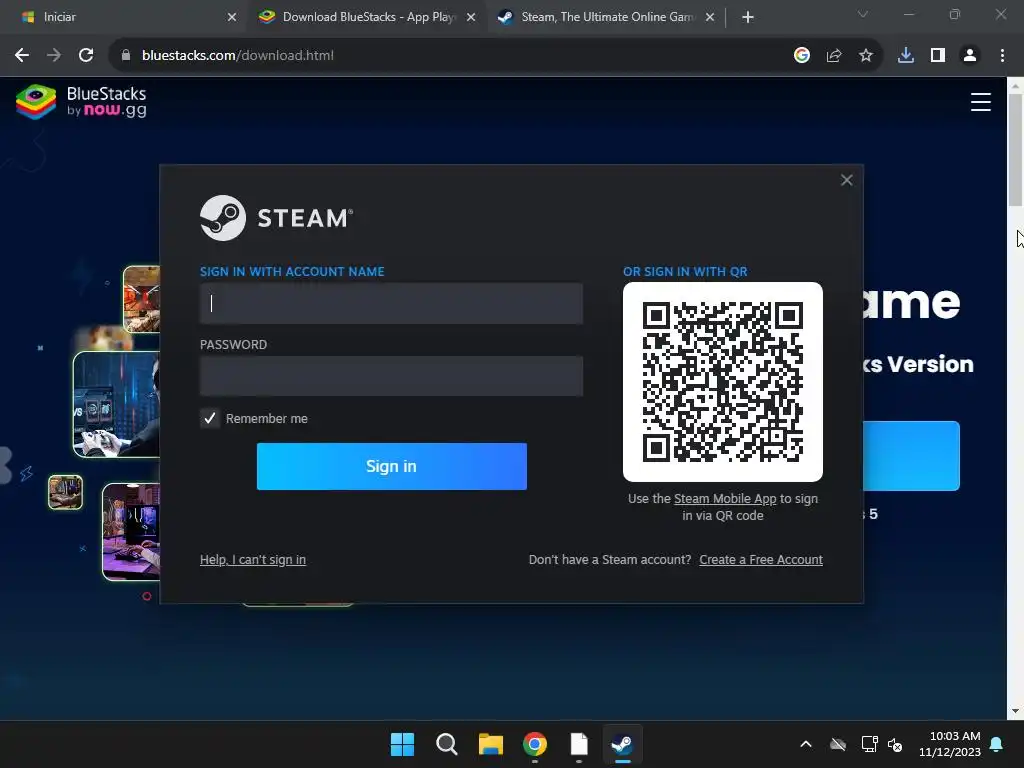1024x768 pixels.
Task: Click the share page icon
Action: (x=833, y=56)
